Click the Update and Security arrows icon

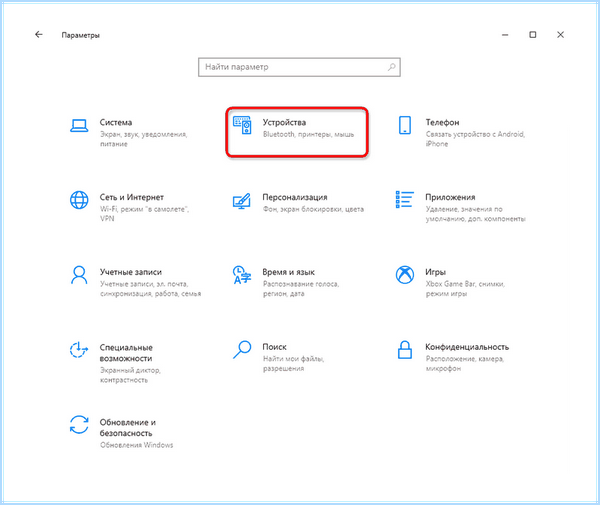(x=79, y=425)
